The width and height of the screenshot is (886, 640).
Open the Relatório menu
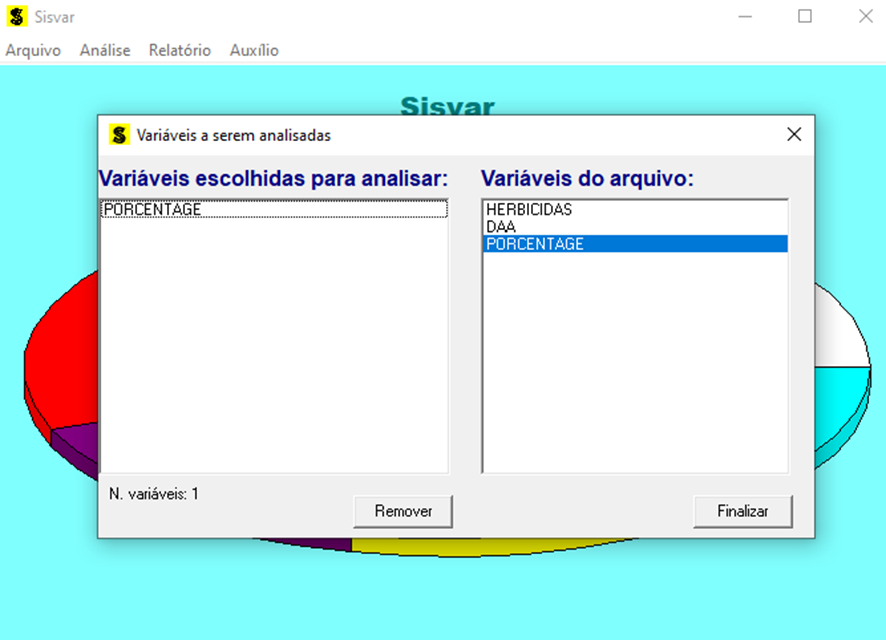point(180,50)
